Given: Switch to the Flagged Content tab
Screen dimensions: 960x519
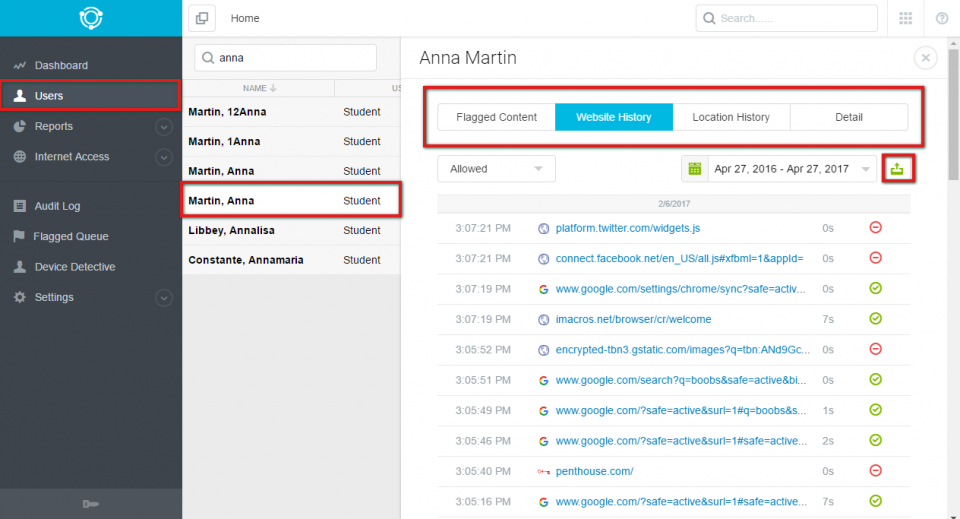Looking at the screenshot, I should pyautogui.click(x=497, y=117).
